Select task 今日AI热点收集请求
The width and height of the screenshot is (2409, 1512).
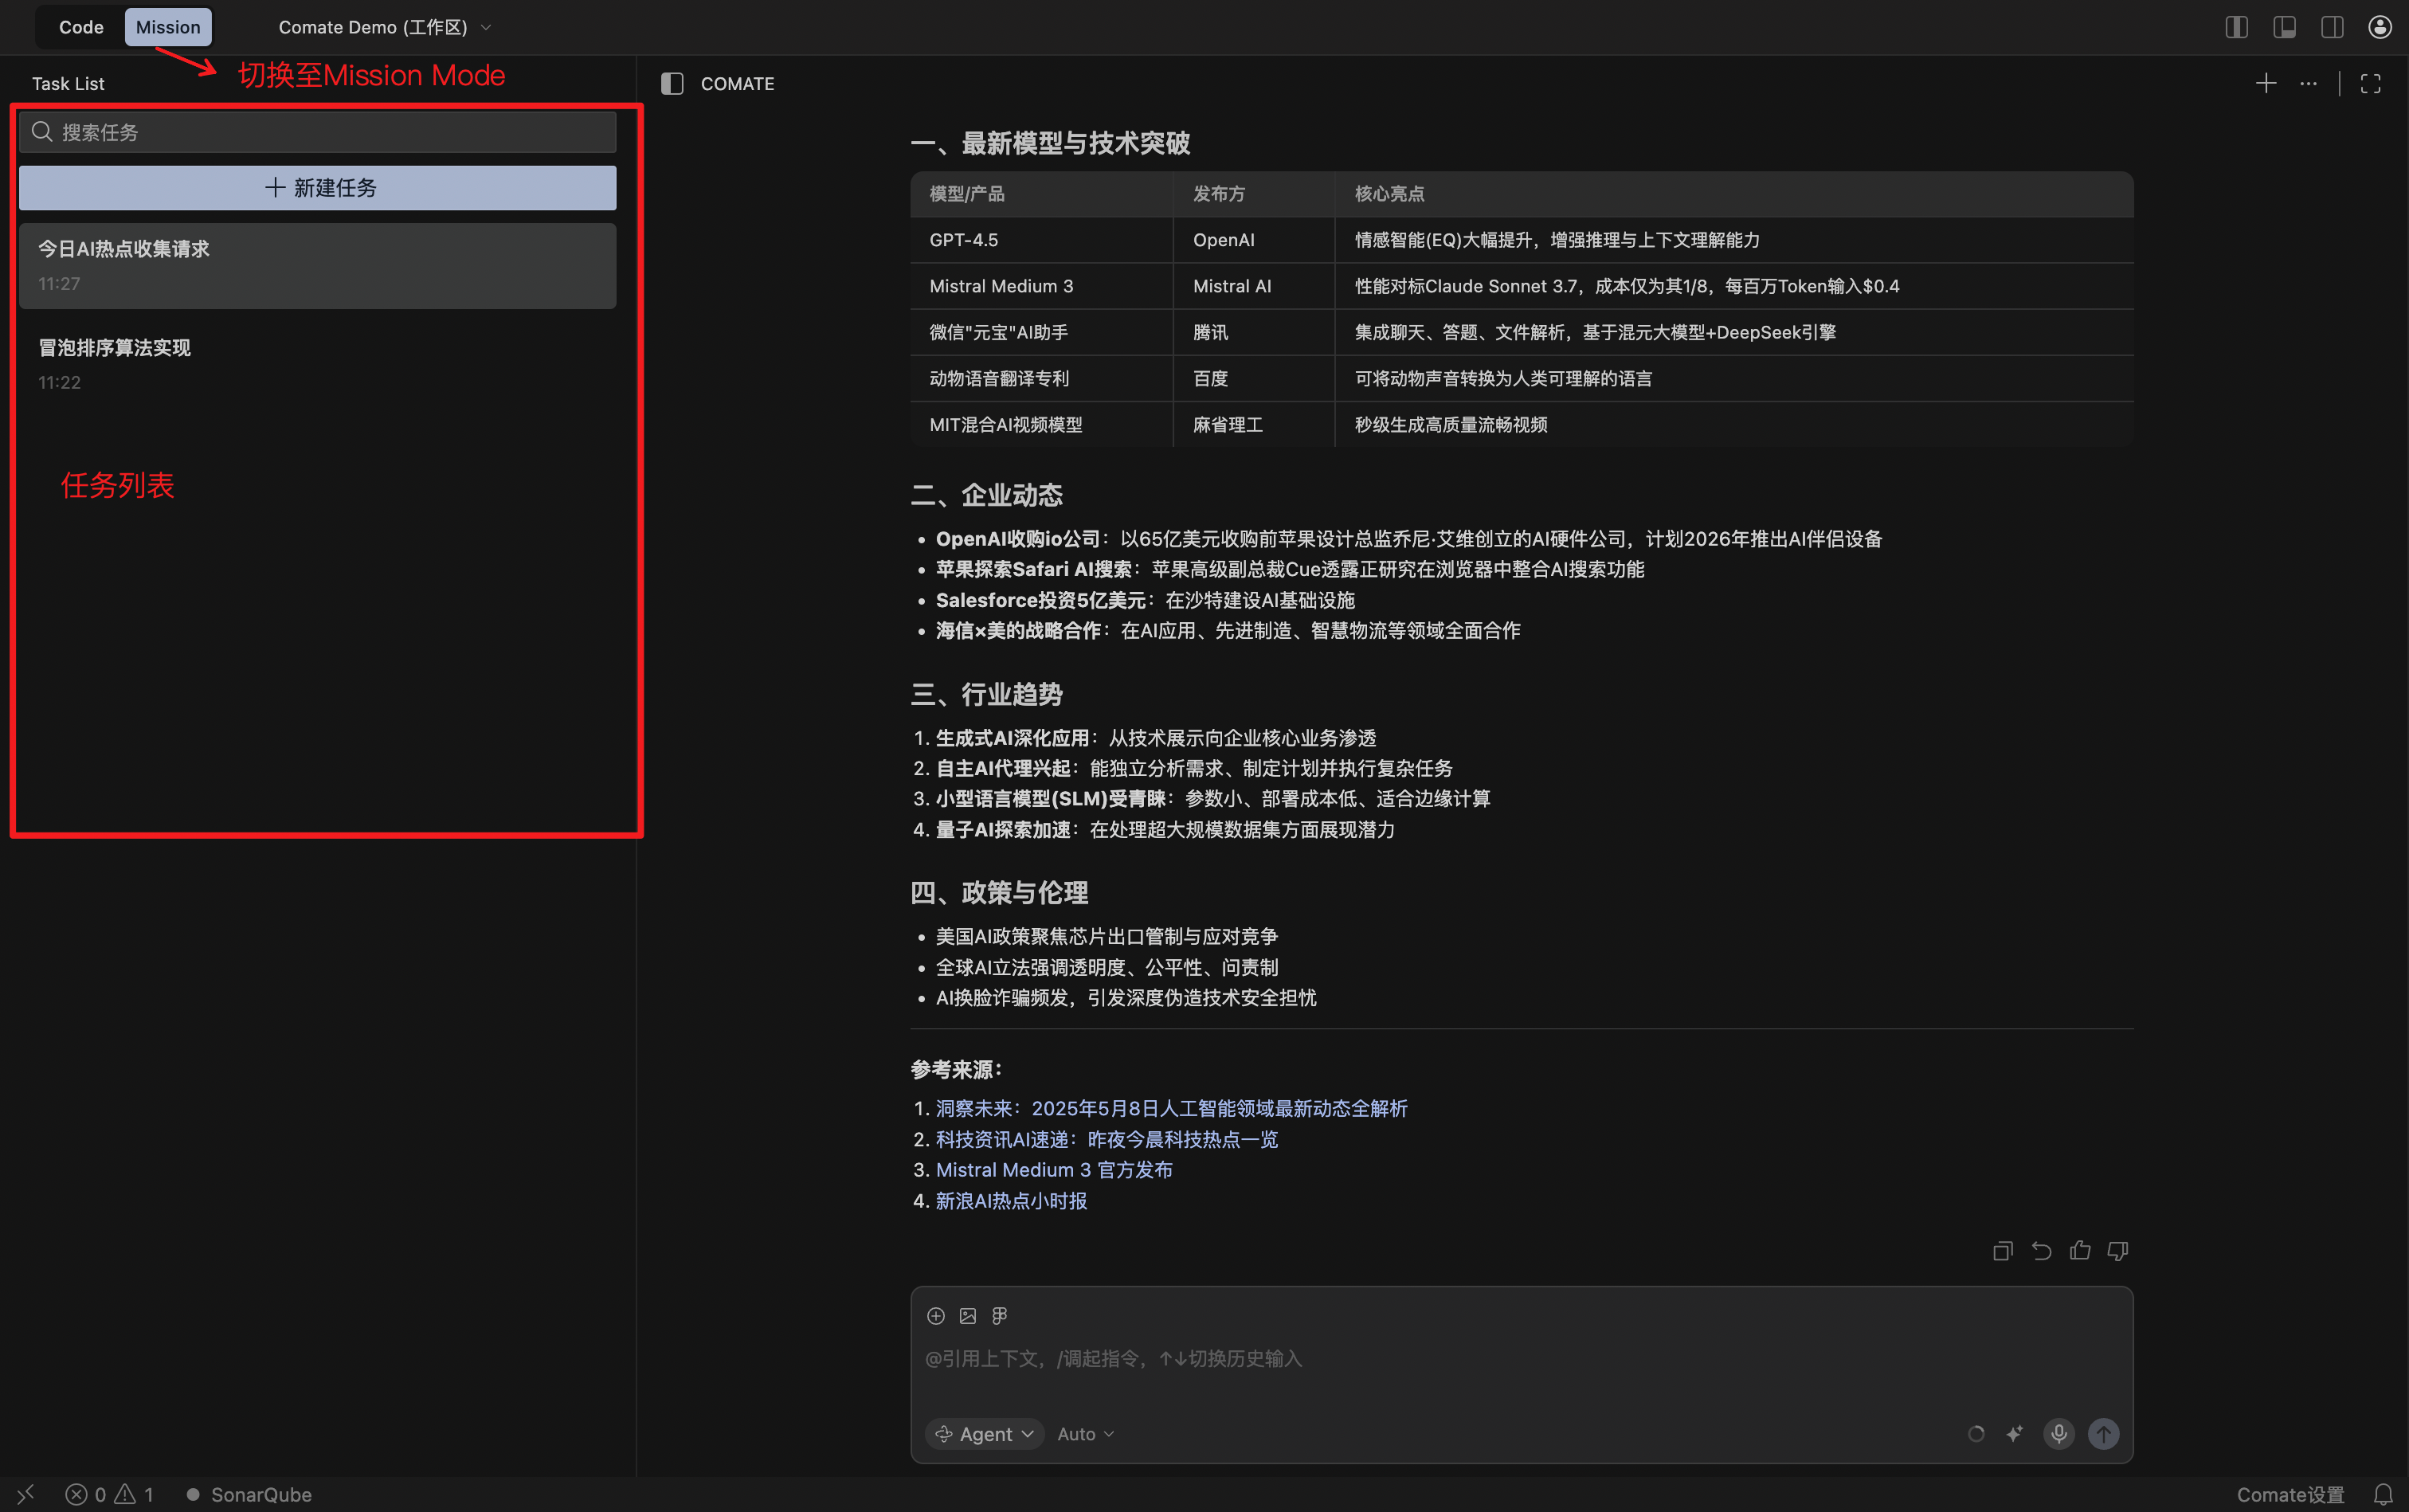pyautogui.click(x=318, y=266)
